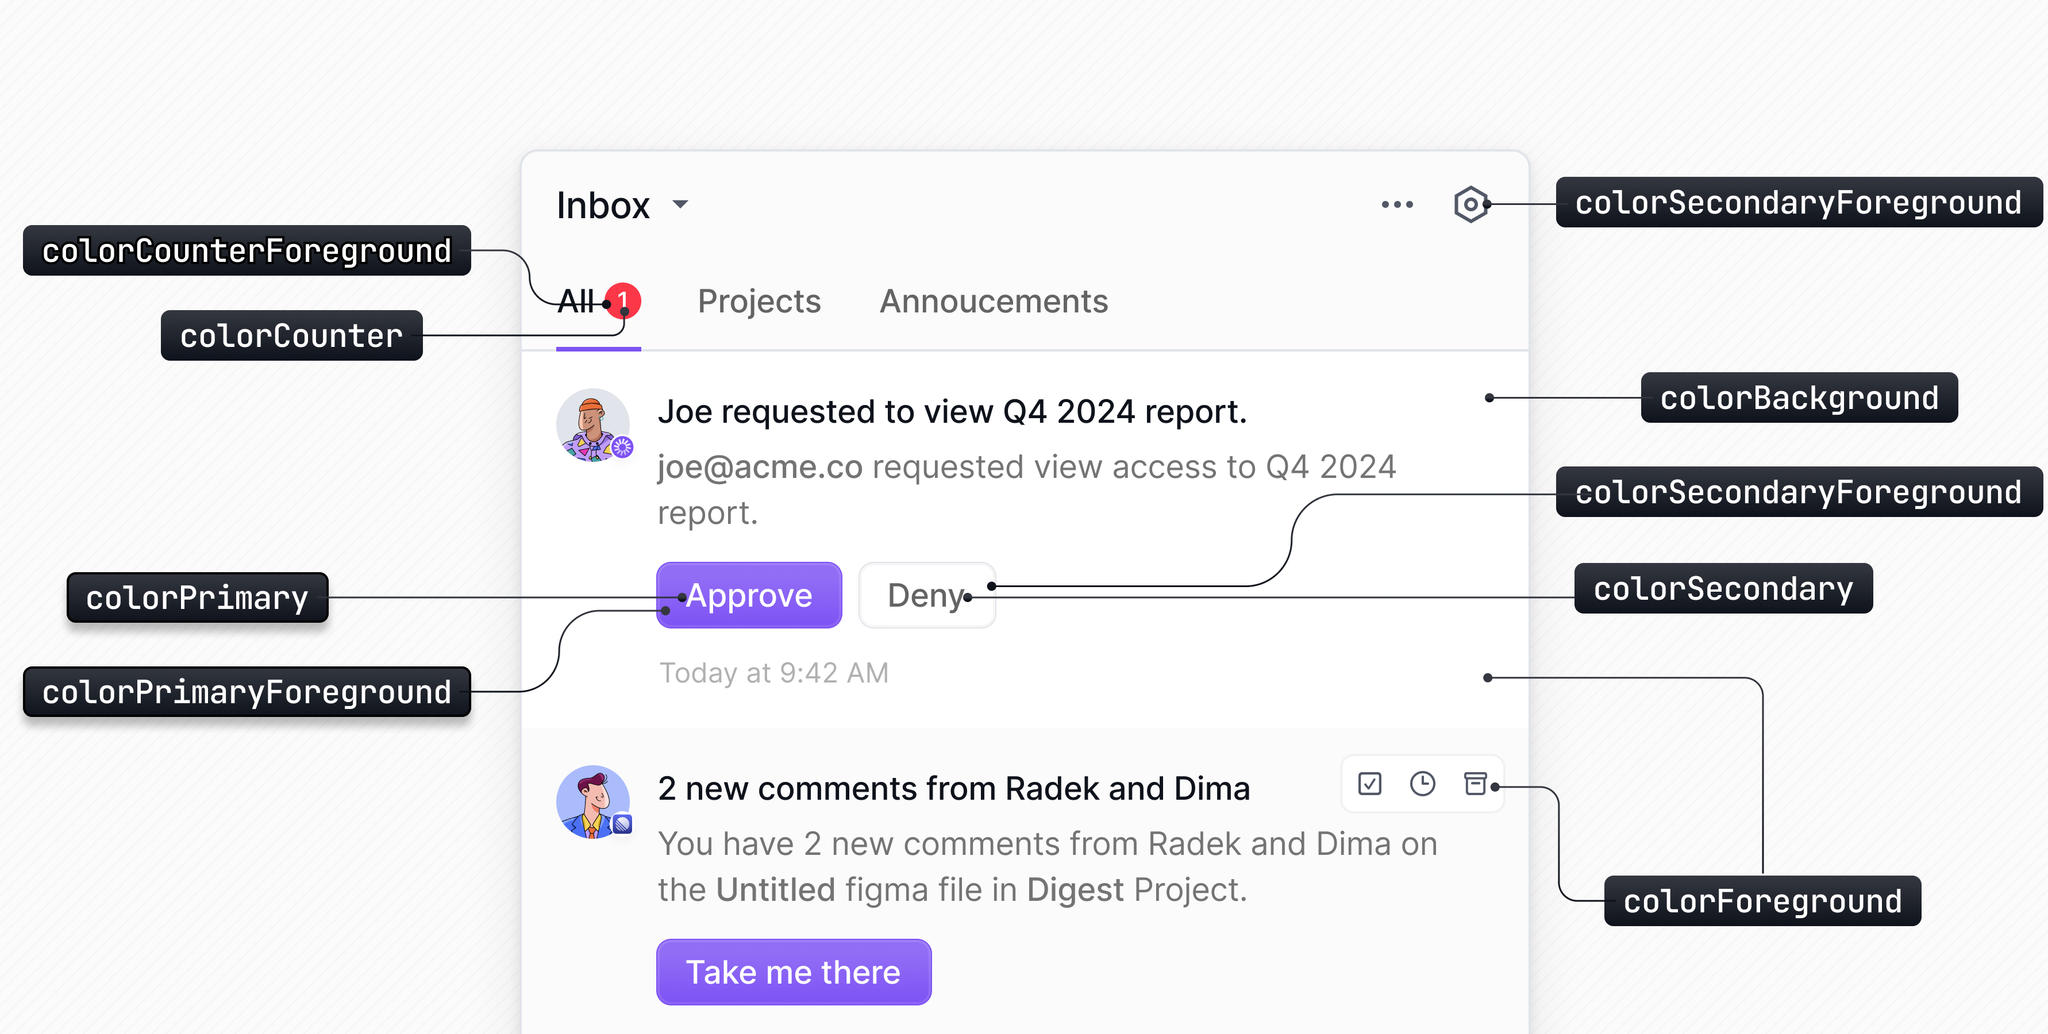Open the Joe requested Q4 report notification
The height and width of the screenshot is (1034, 2048).
pos(952,412)
